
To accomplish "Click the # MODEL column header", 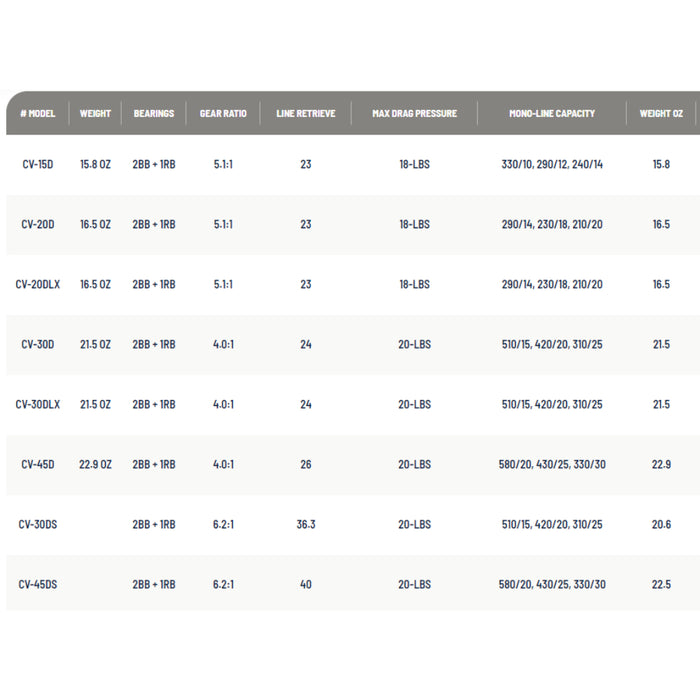I will pos(38,113).
